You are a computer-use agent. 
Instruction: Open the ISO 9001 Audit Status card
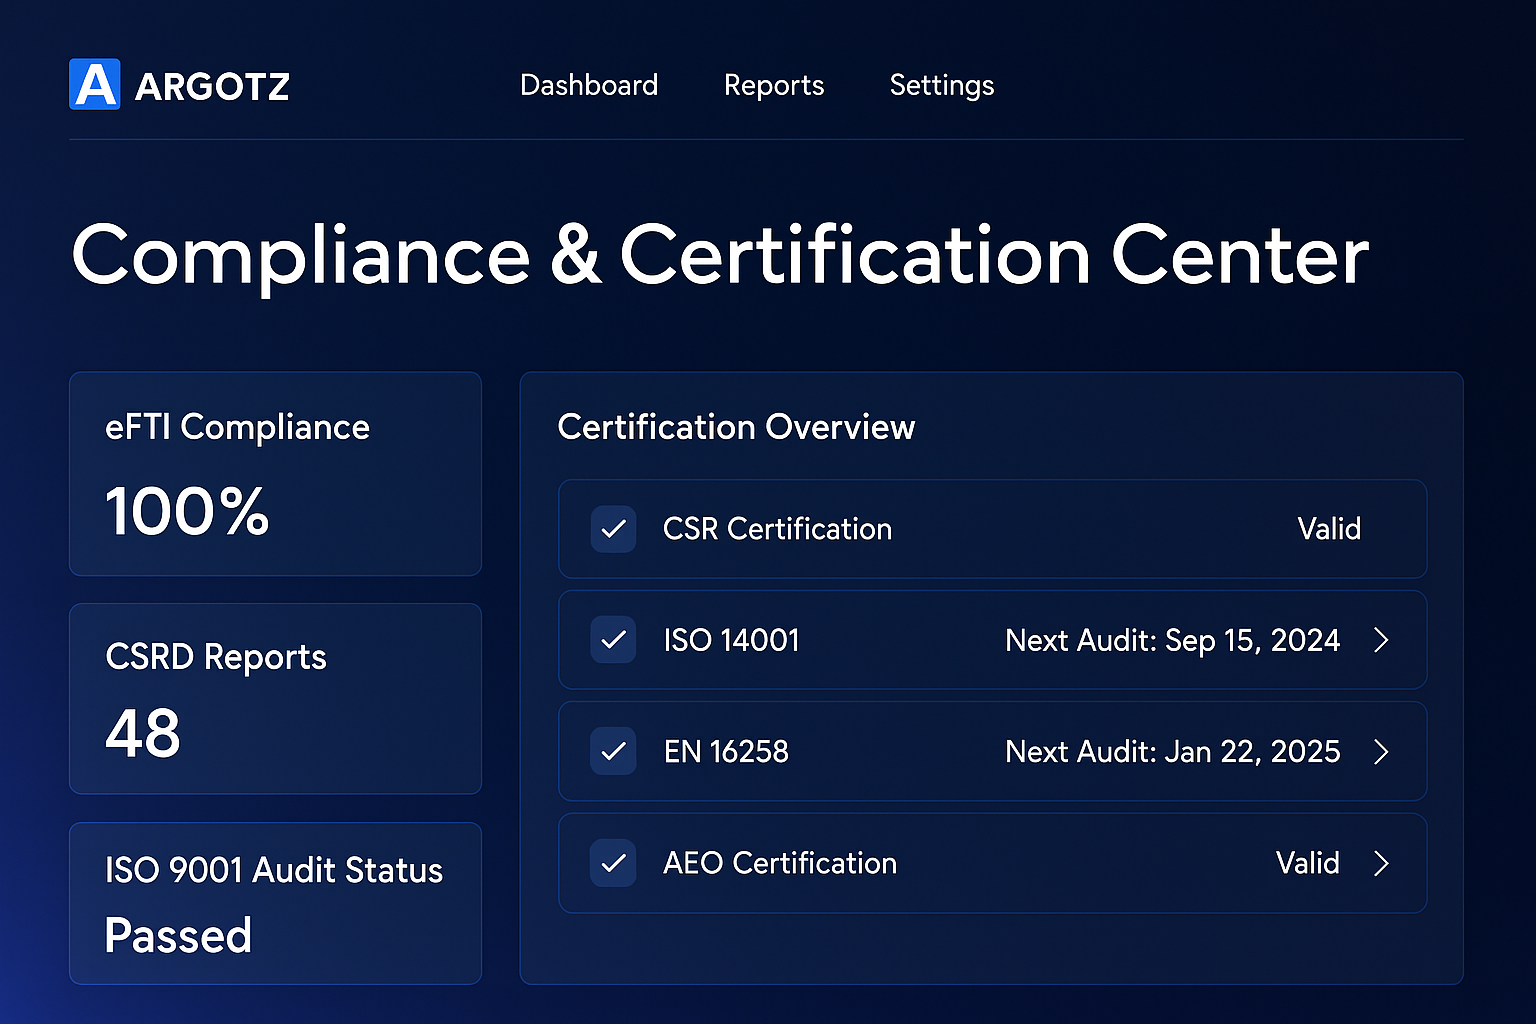(275, 903)
